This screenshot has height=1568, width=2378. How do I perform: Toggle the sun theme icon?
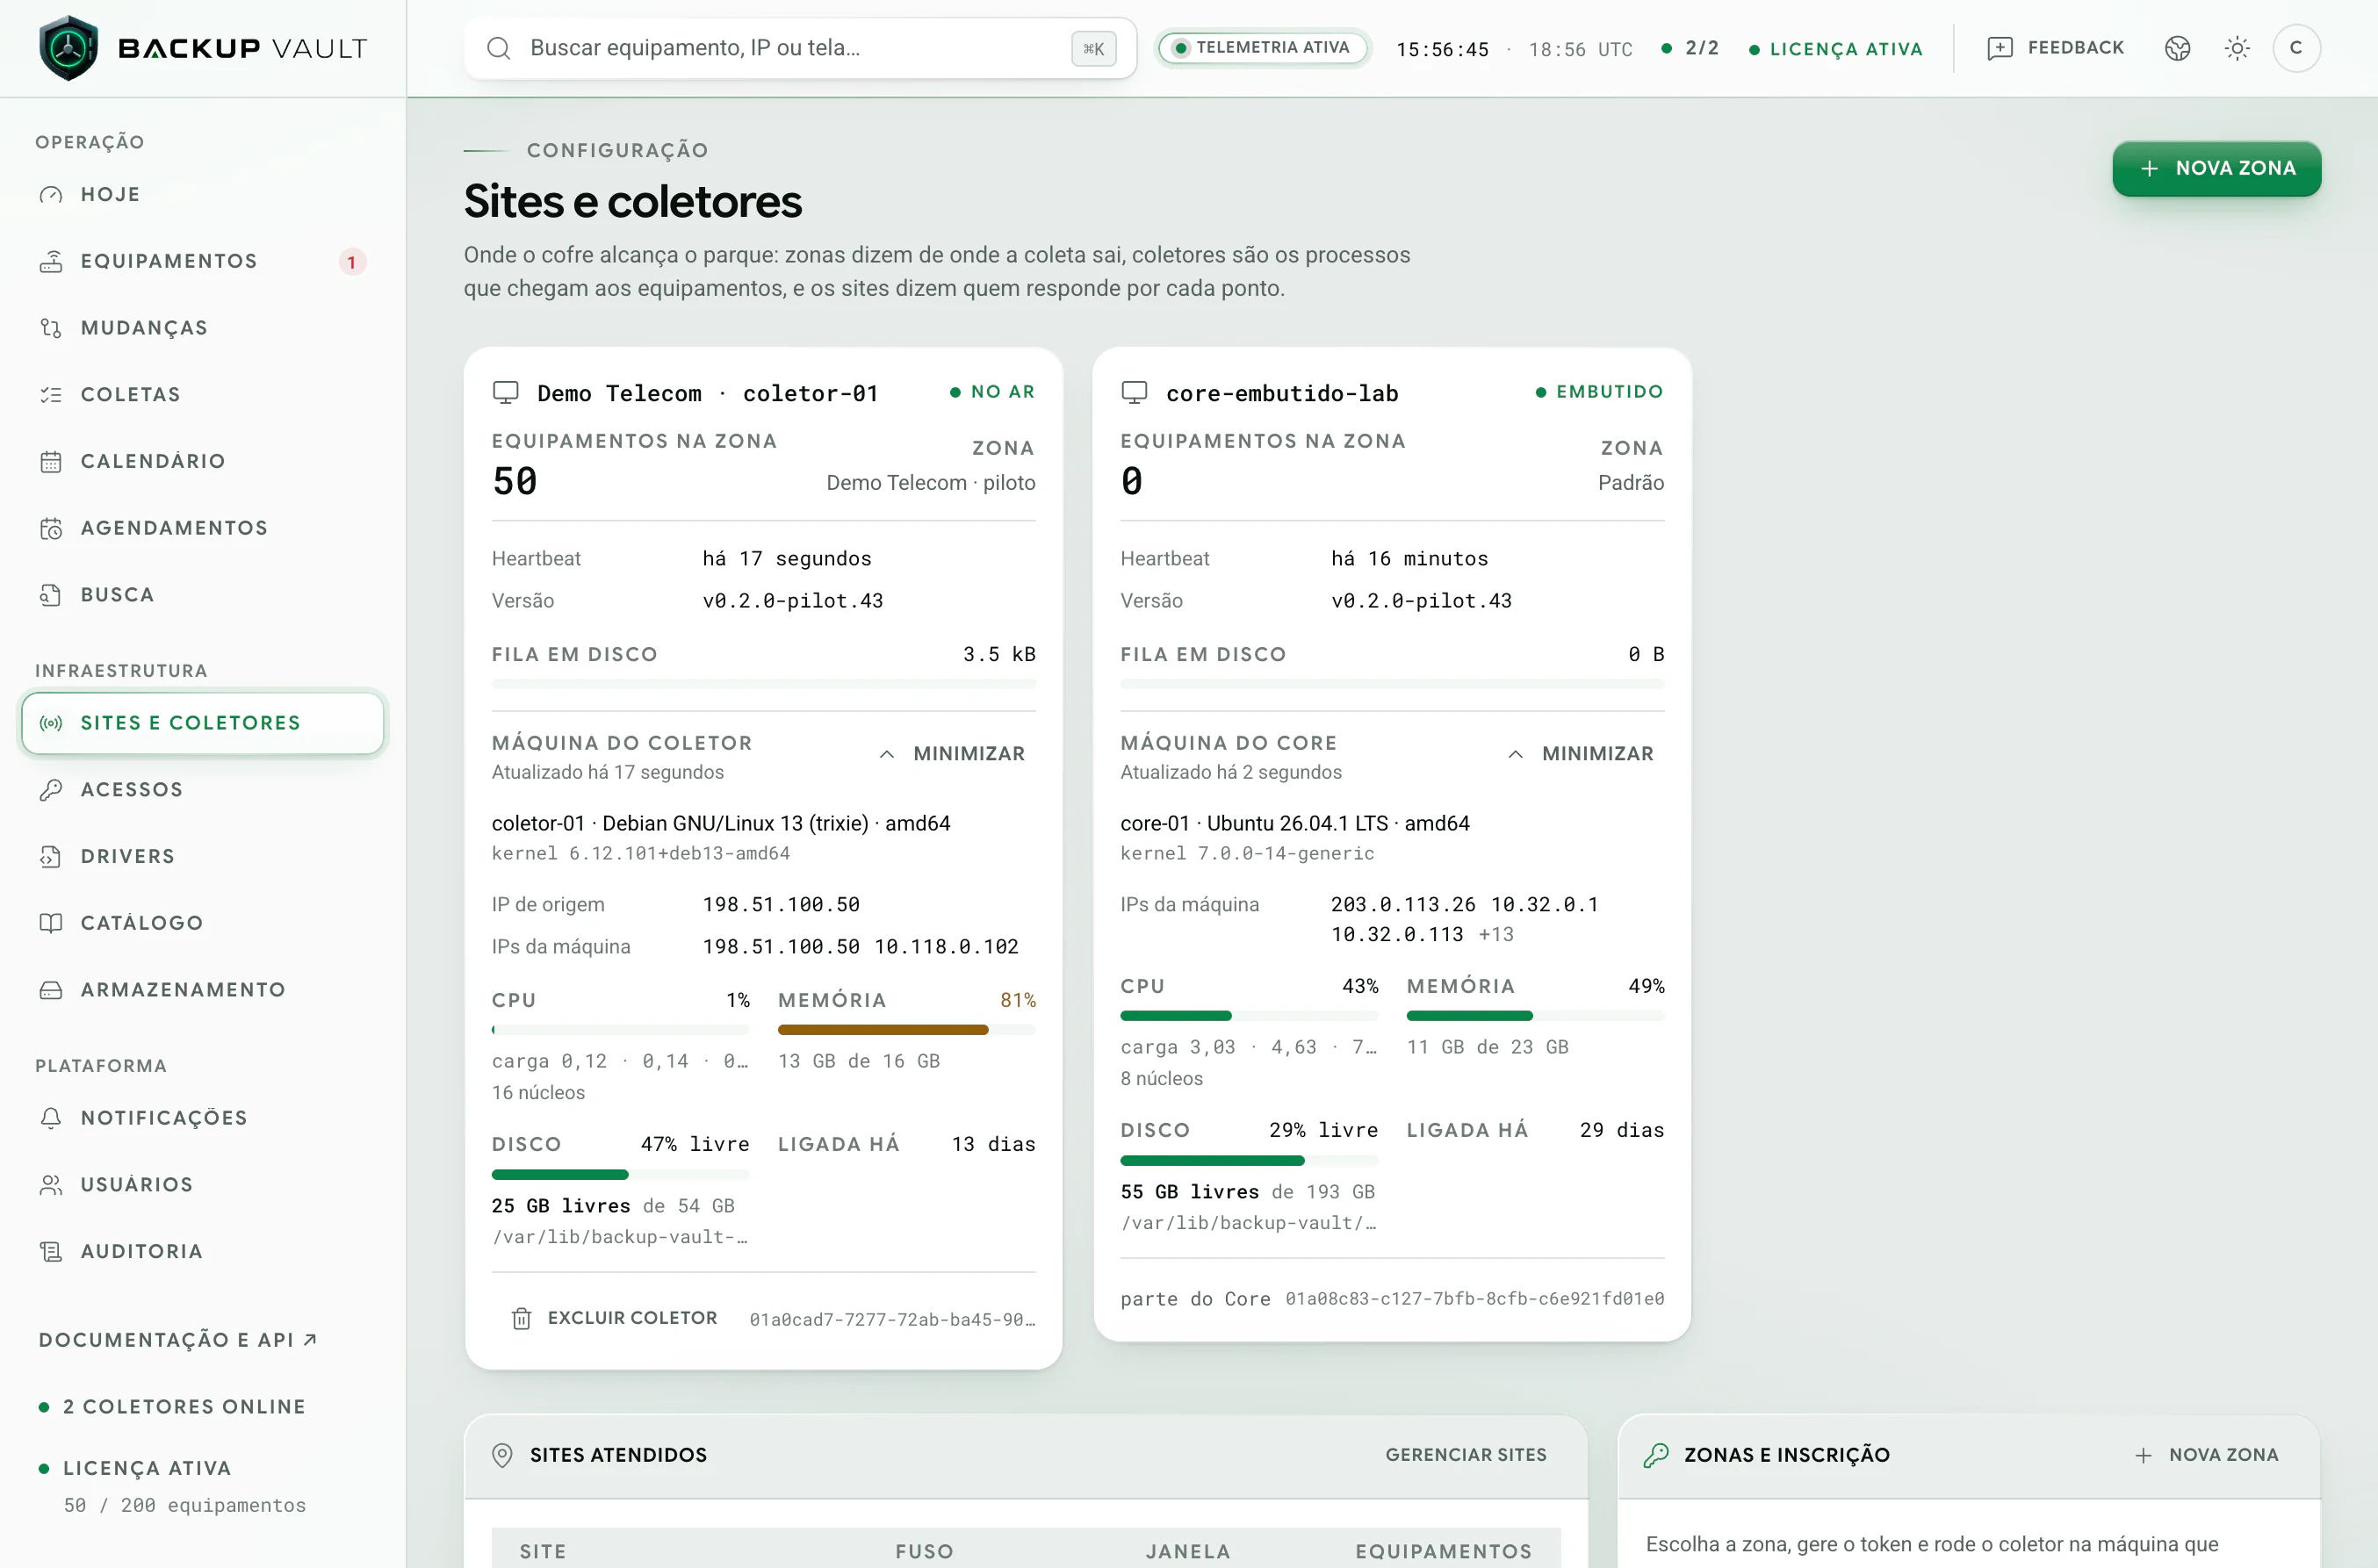[2237, 48]
